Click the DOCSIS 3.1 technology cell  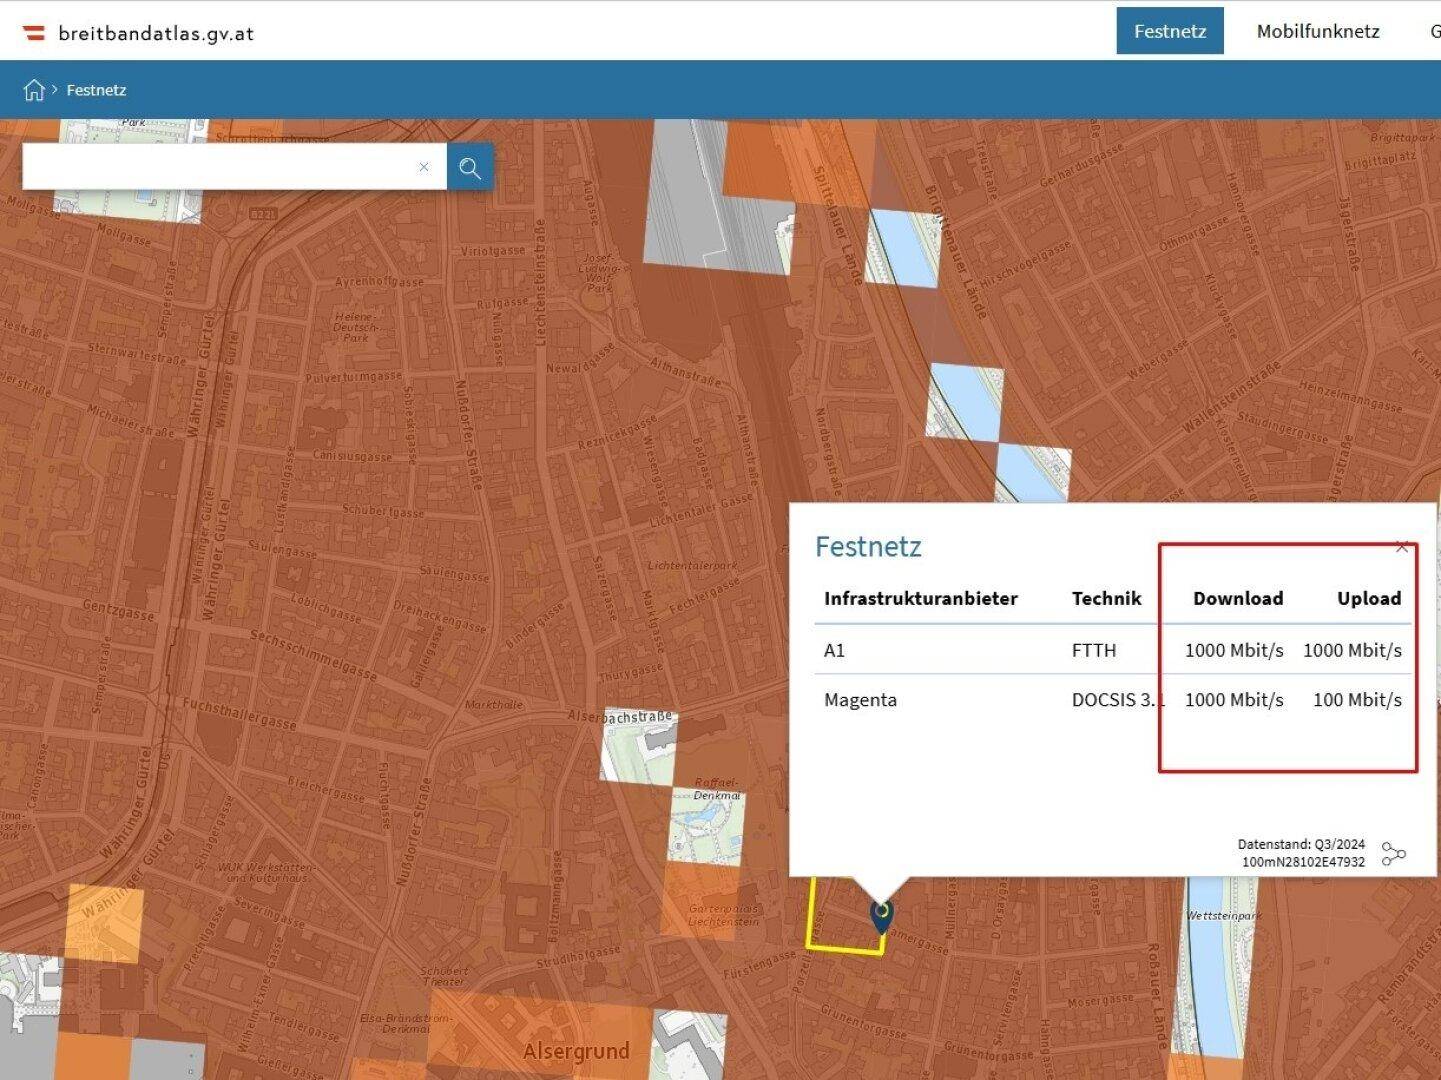point(1118,700)
